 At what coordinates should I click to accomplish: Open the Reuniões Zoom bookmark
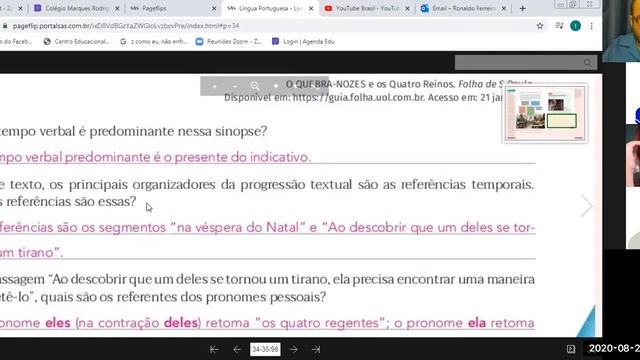coord(229,41)
